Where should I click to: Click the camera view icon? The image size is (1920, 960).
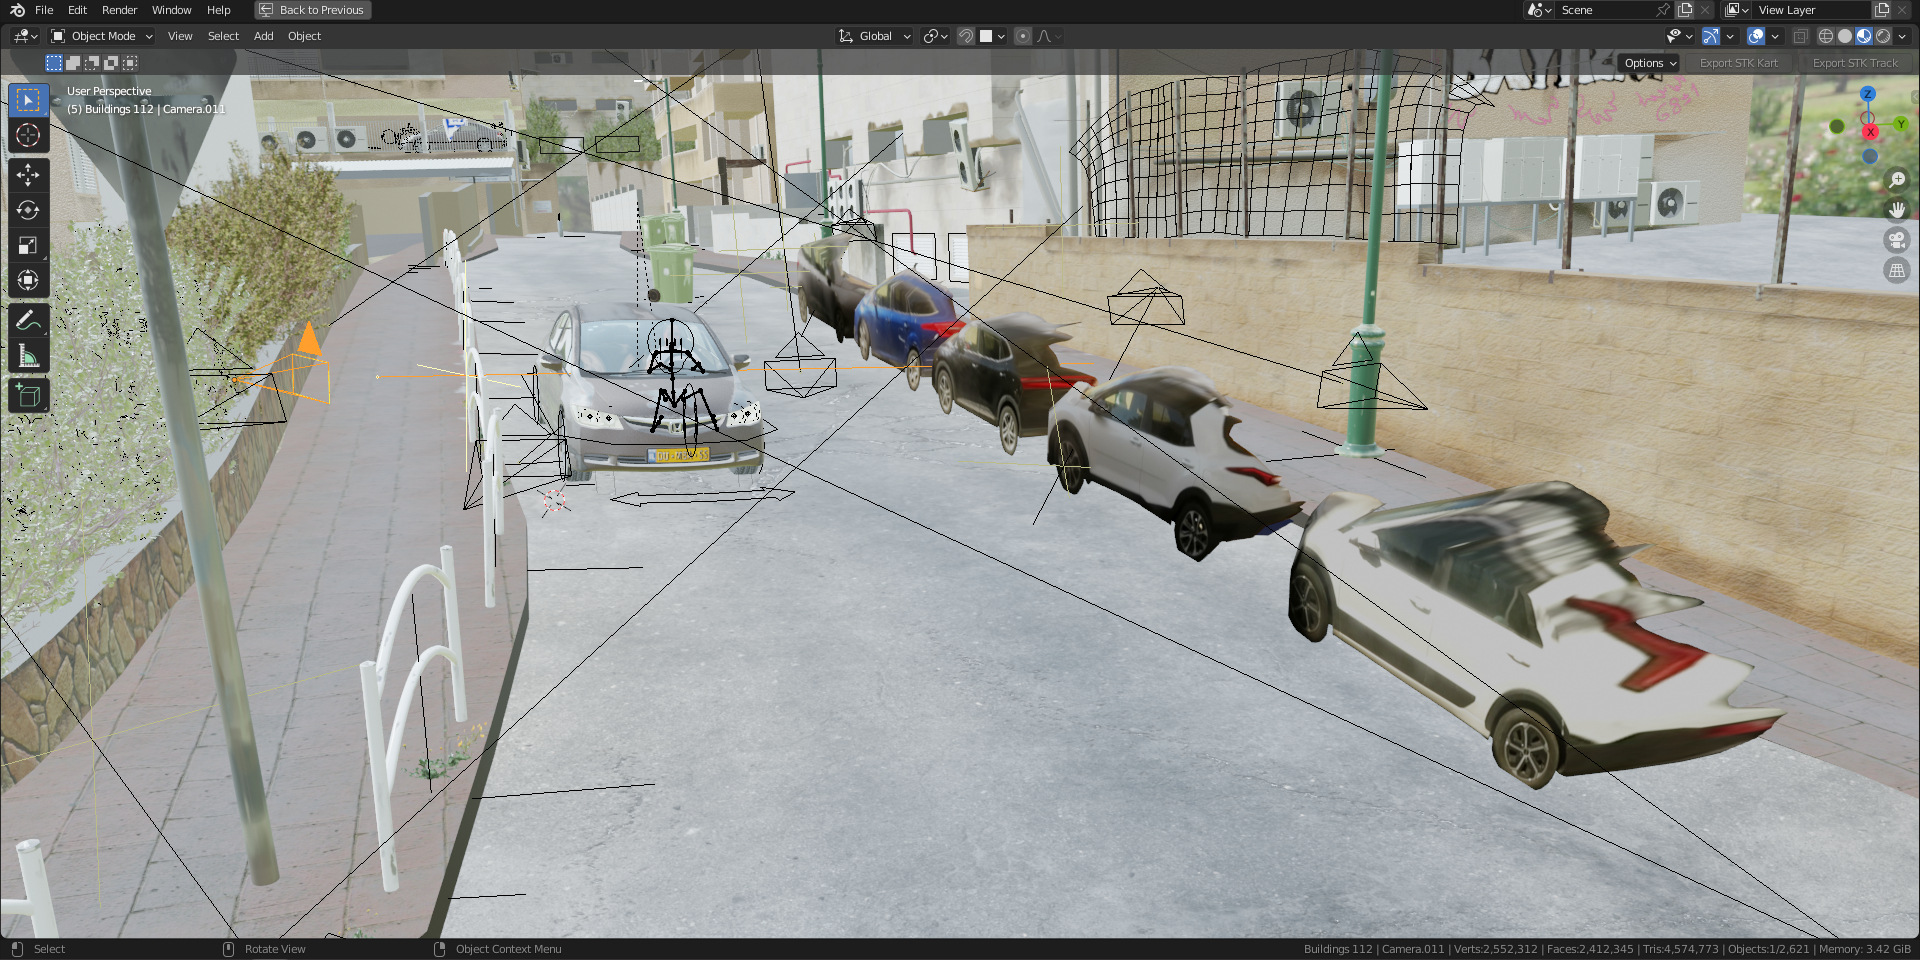click(1896, 240)
